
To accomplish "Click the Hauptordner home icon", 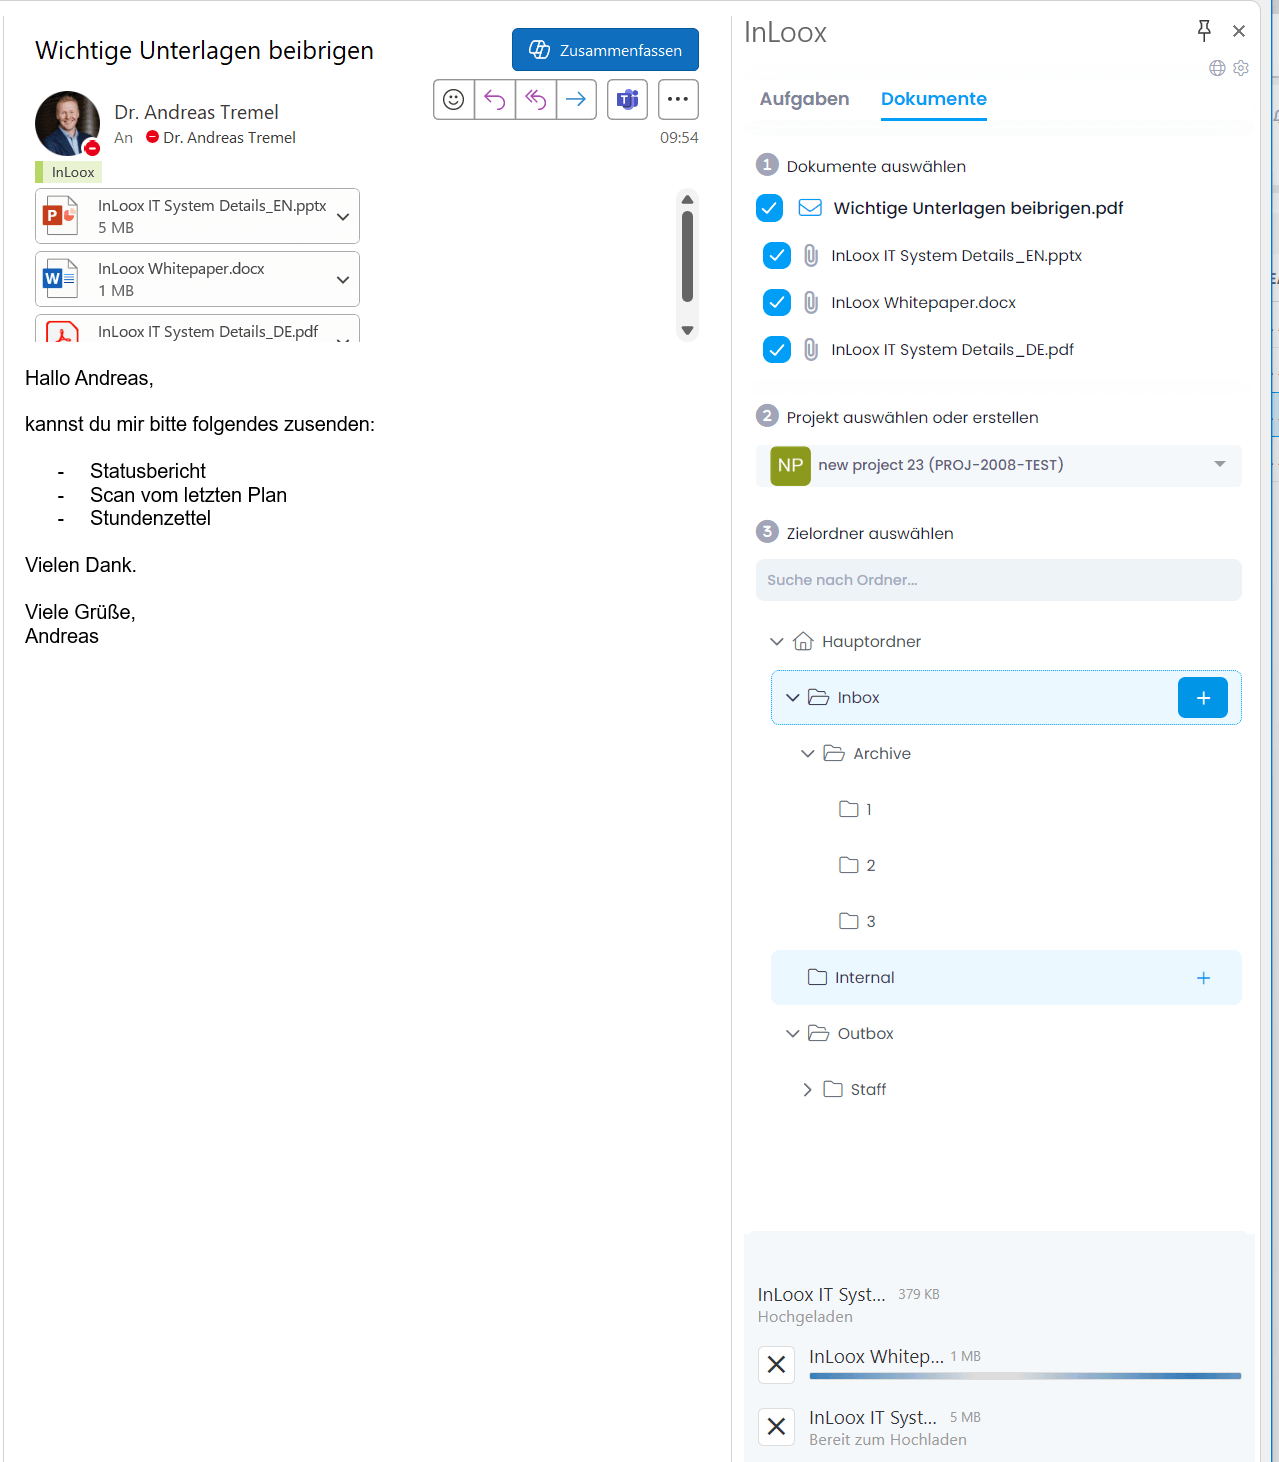I will (x=803, y=641).
